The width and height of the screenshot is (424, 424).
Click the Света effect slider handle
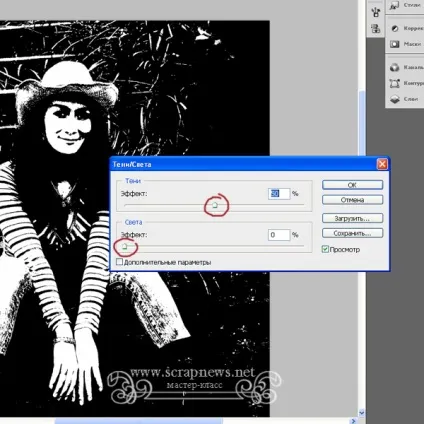pos(125,246)
